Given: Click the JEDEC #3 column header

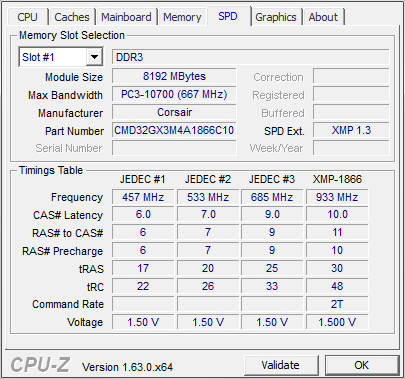Looking at the screenshot, I should point(272,179).
